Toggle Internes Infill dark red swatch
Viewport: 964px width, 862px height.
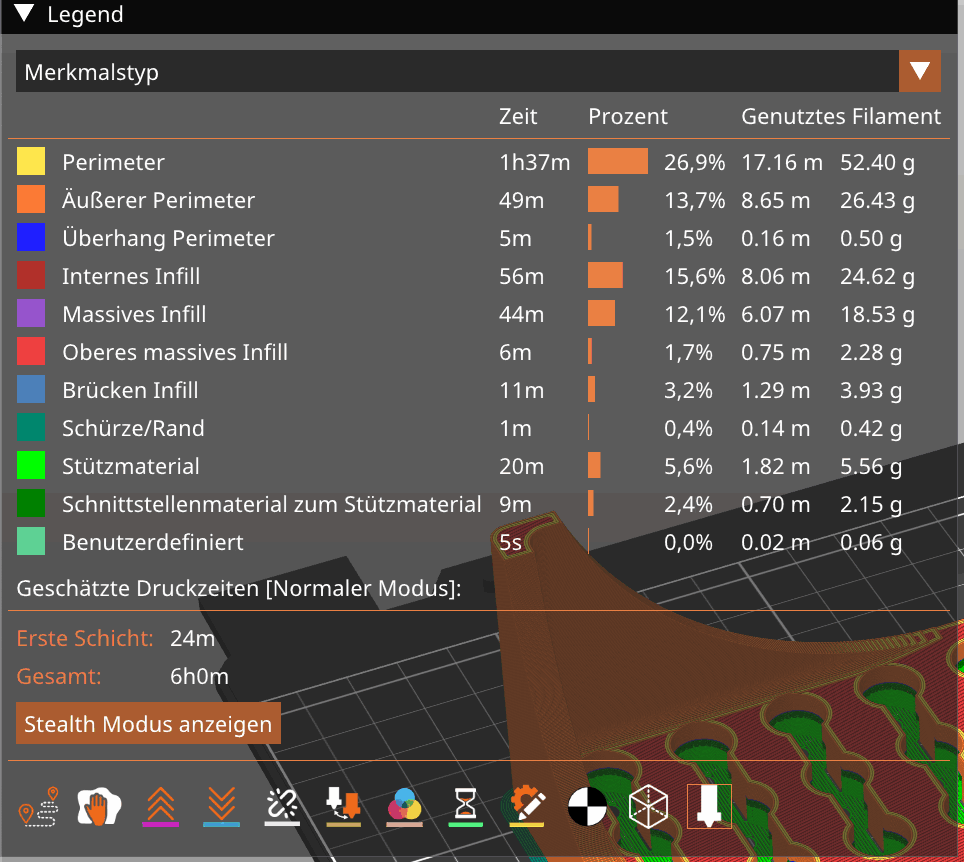pyautogui.click(x=31, y=276)
